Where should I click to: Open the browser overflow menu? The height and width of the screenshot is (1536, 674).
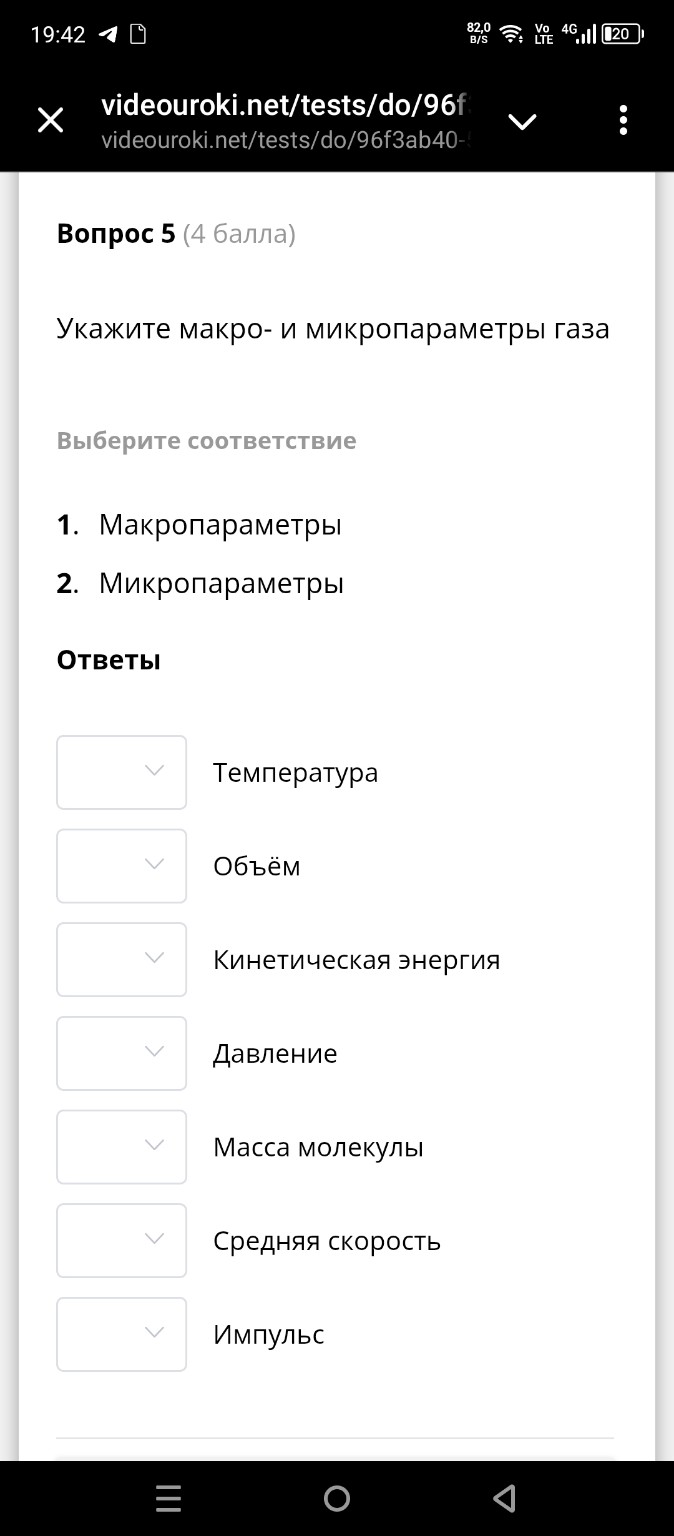[622, 119]
